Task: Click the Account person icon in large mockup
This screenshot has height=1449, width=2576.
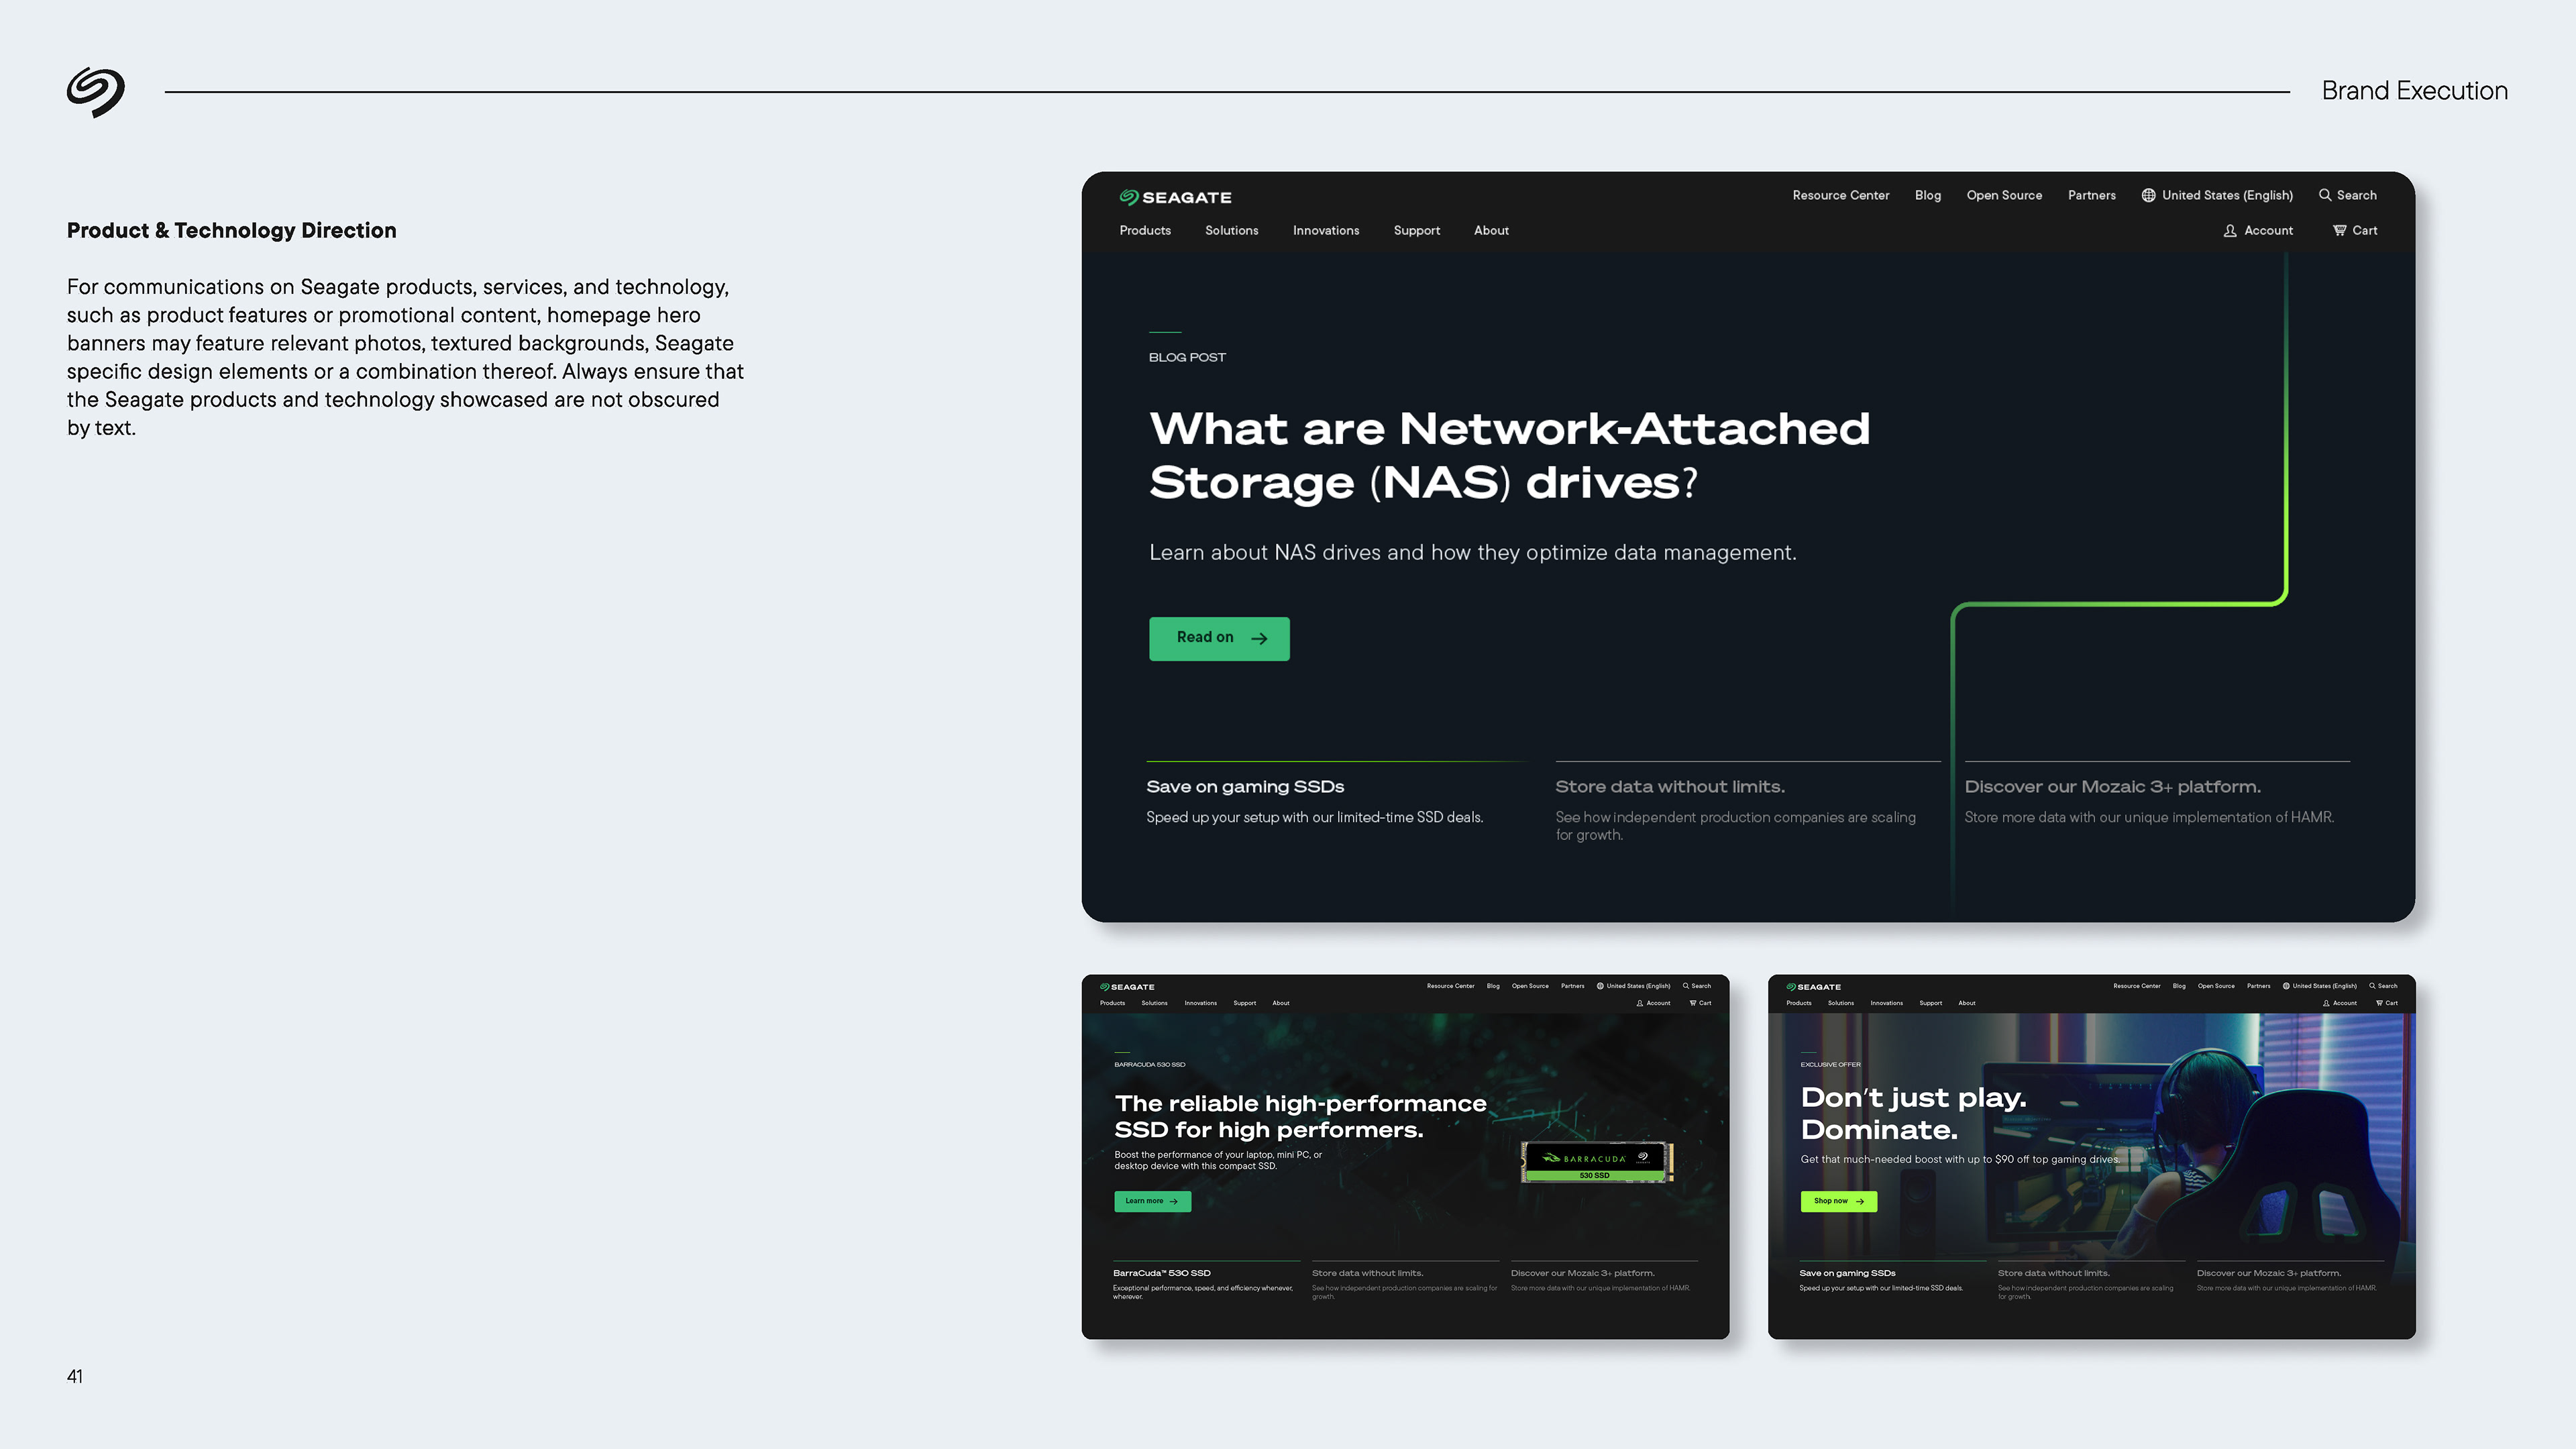Action: click(2230, 231)
